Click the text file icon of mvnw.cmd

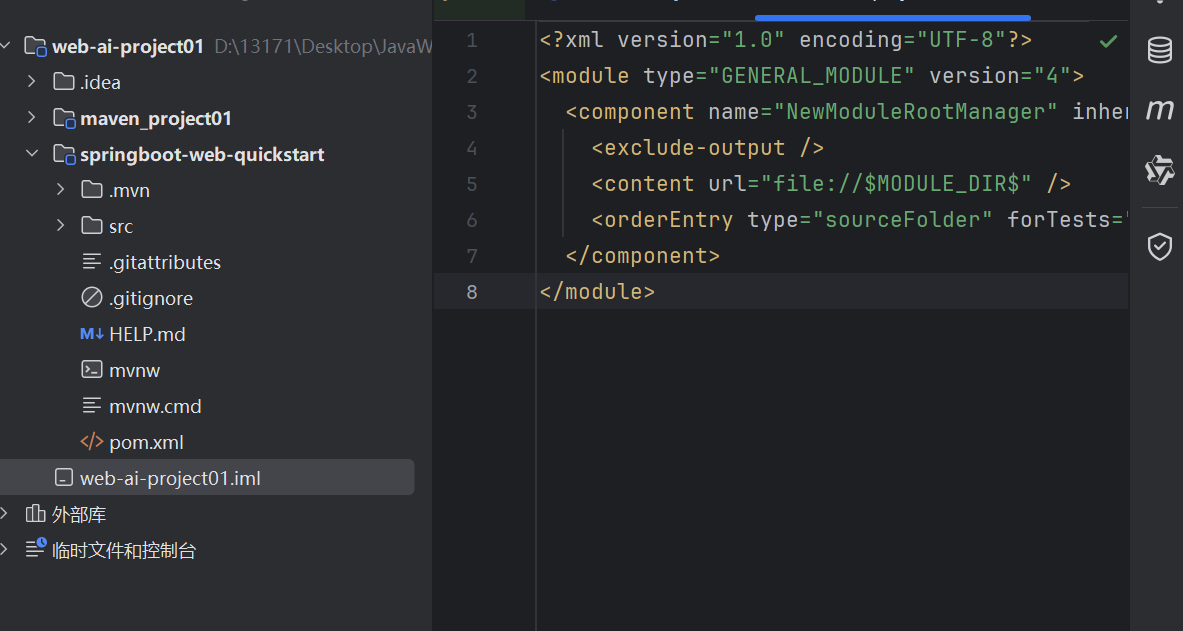point(91,406)
